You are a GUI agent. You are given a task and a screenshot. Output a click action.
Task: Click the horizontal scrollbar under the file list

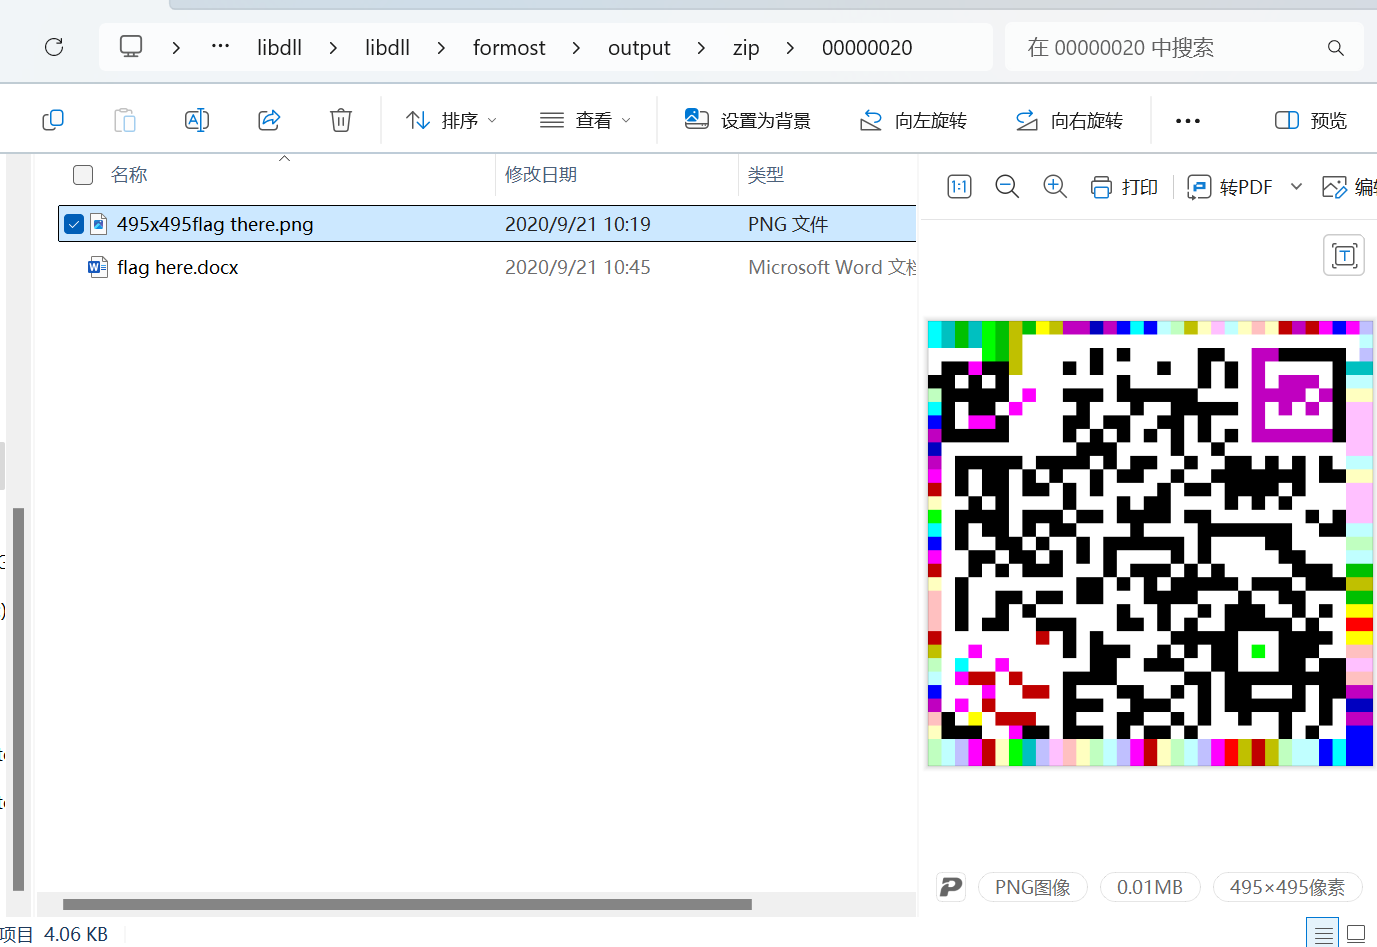pos(407,904)
